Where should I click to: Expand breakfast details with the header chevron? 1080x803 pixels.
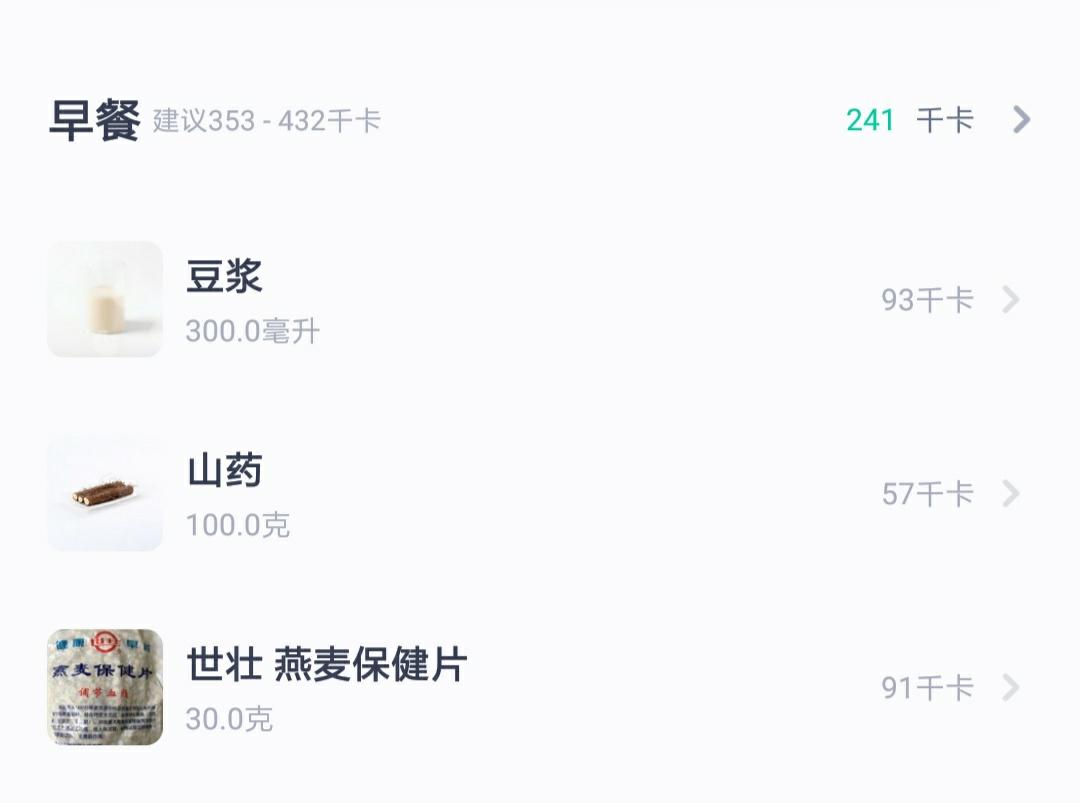pyautogui.click(x=1021, y=120)
